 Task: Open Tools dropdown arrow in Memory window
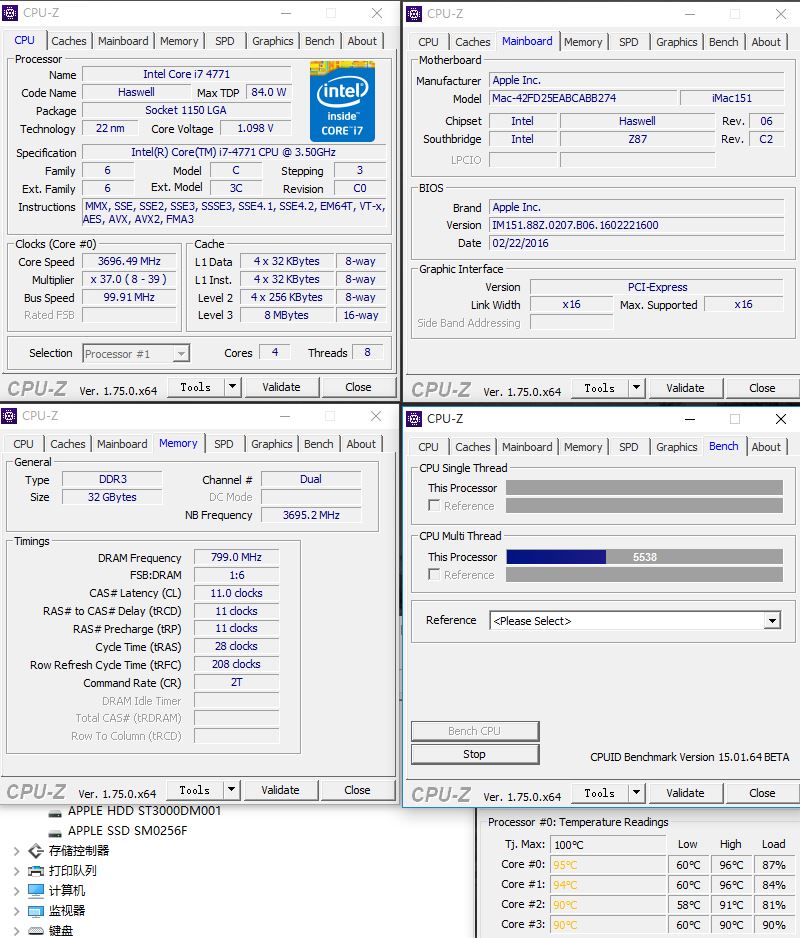(232, 790)
